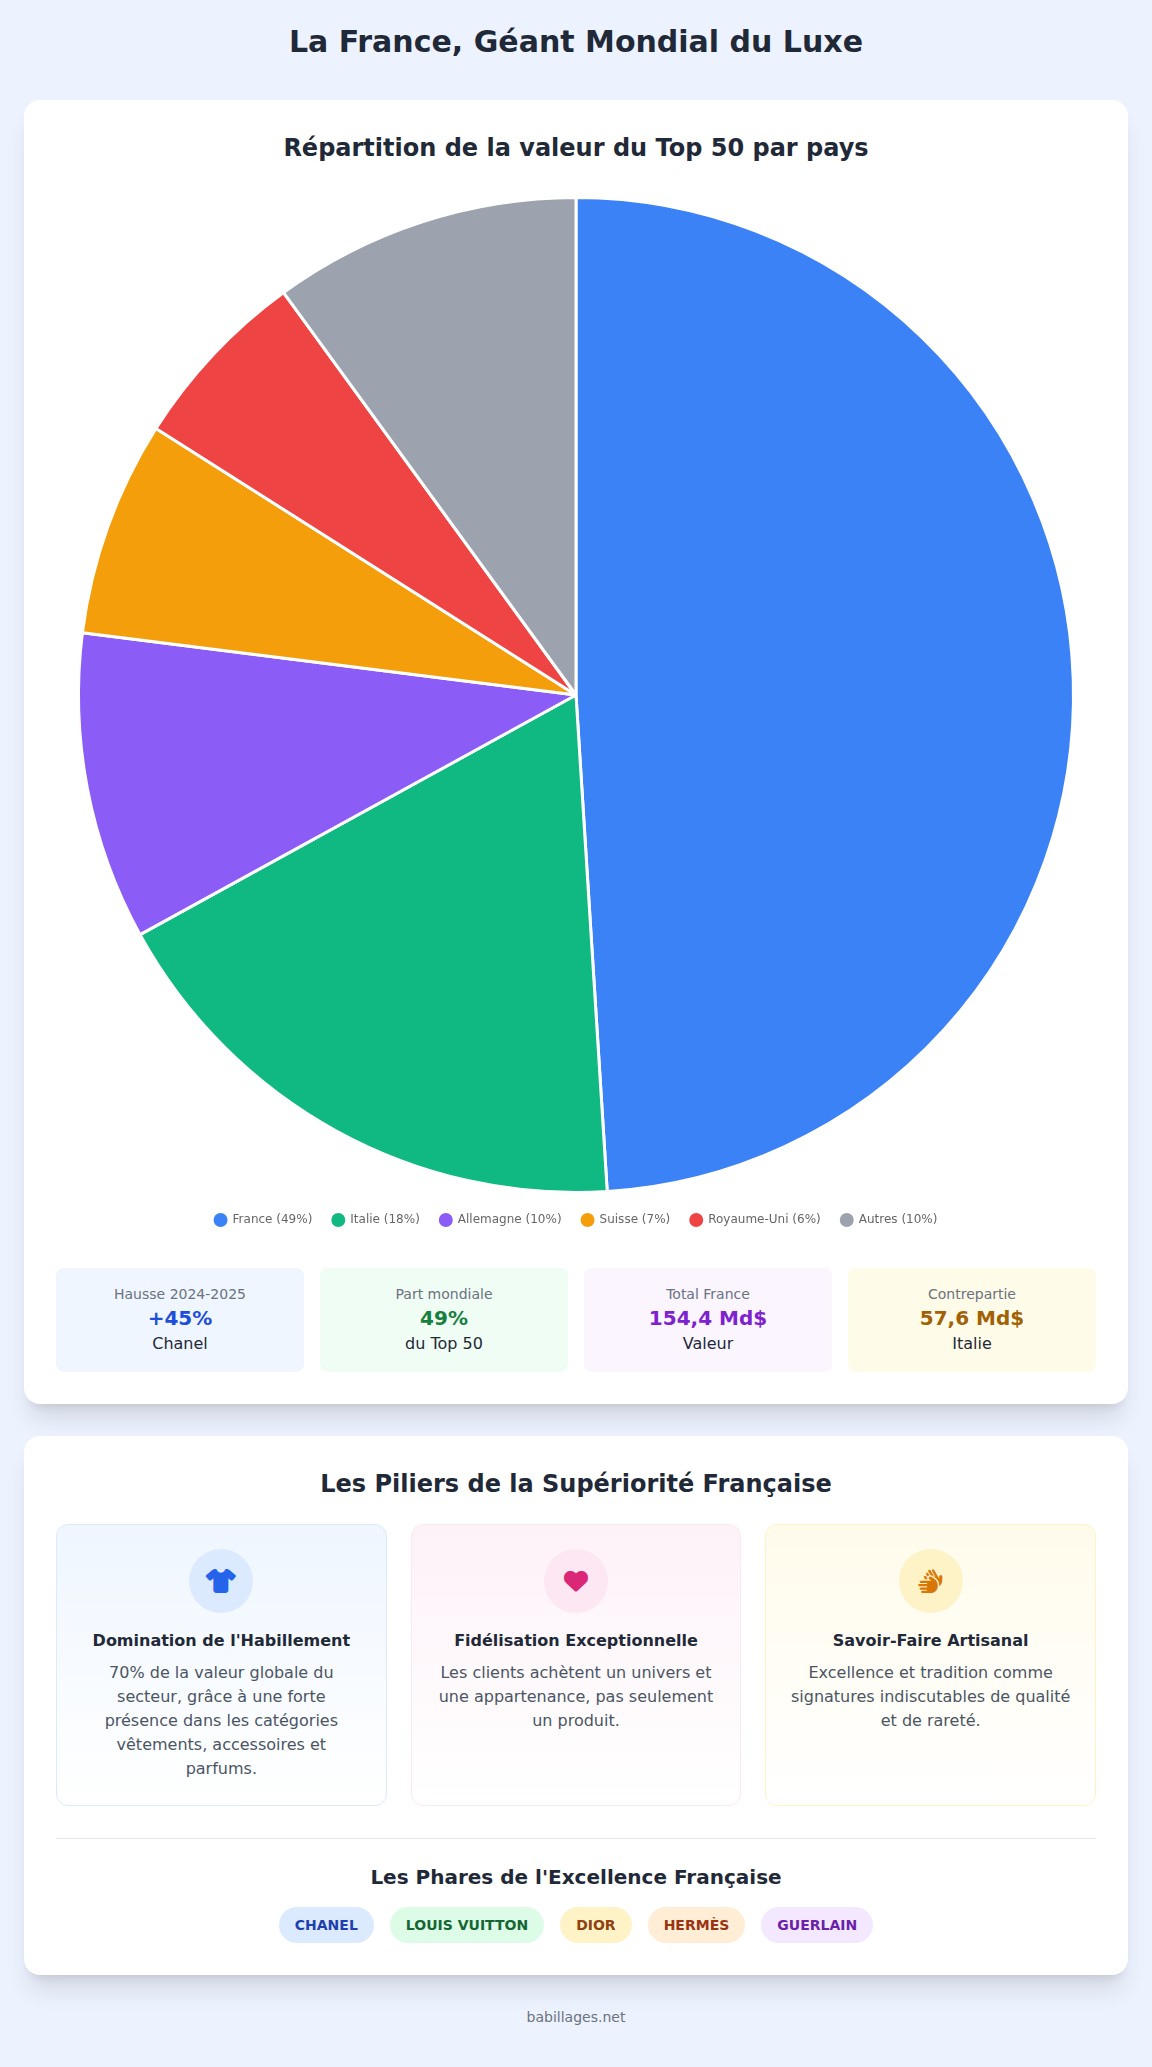Click the orange Suisse legend dot
Viewport: 1152px width, 2067px height.
coord(588,1220)
